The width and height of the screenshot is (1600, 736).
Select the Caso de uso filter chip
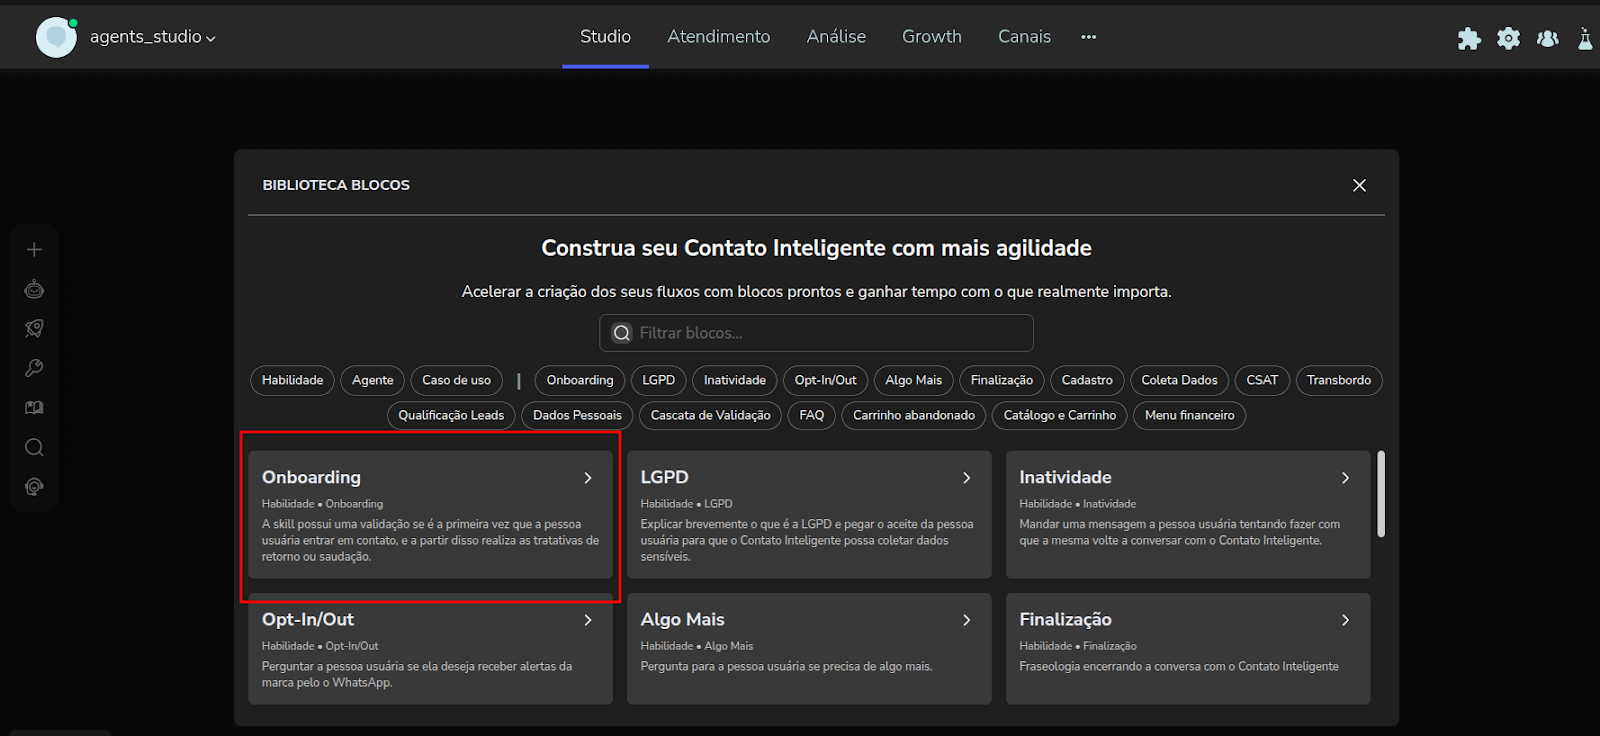[x=456, y=380]
